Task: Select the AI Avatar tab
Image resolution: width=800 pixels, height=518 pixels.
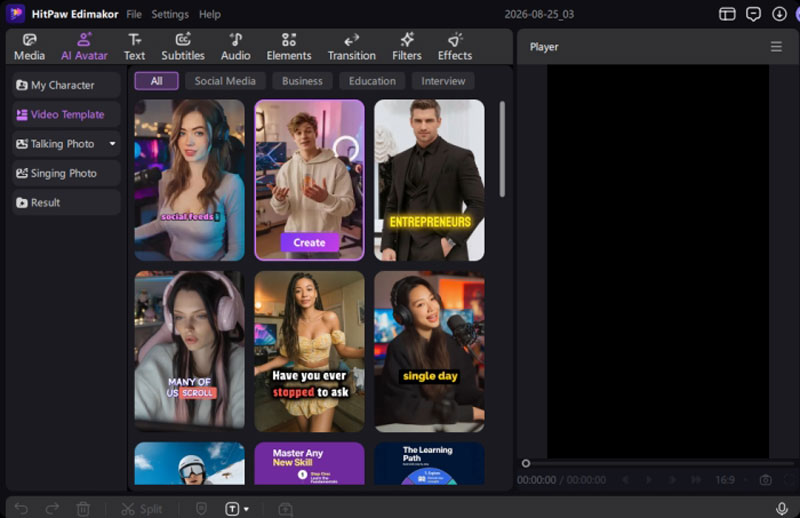Action: [x=84, y=46]
